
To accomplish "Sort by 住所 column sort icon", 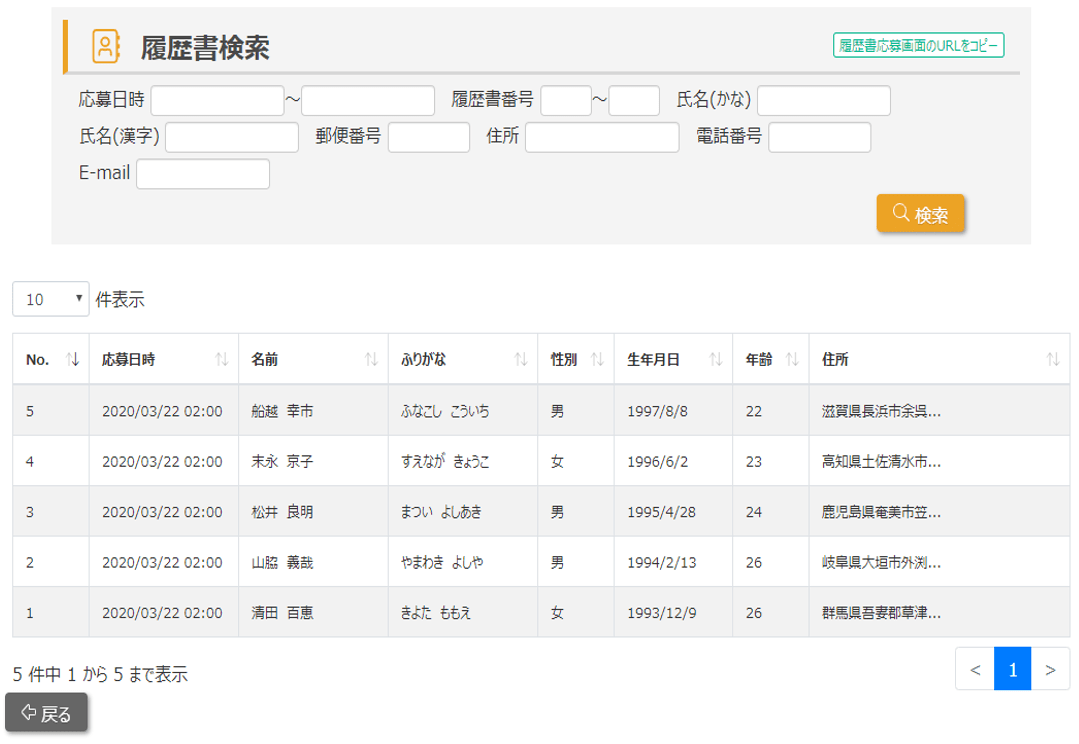I will (x=1052, y=360).
